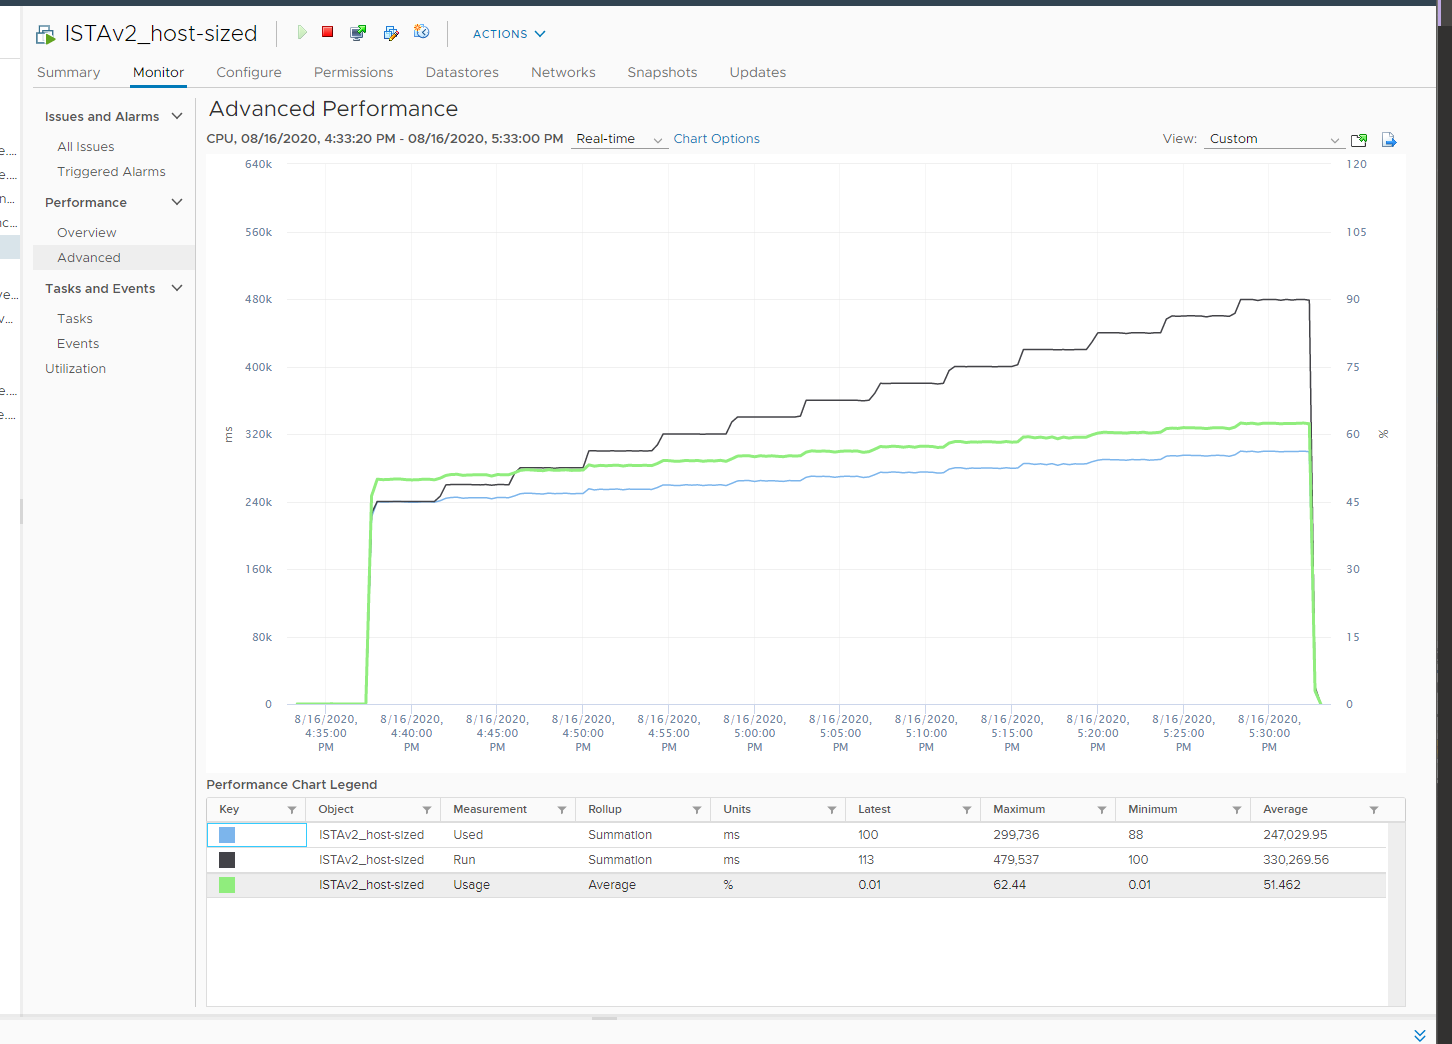Switch to the Networks tab
Image resolution: width=1452 pixels, height=1044 pixels.
pyautogui.click(x=563, y=72)
